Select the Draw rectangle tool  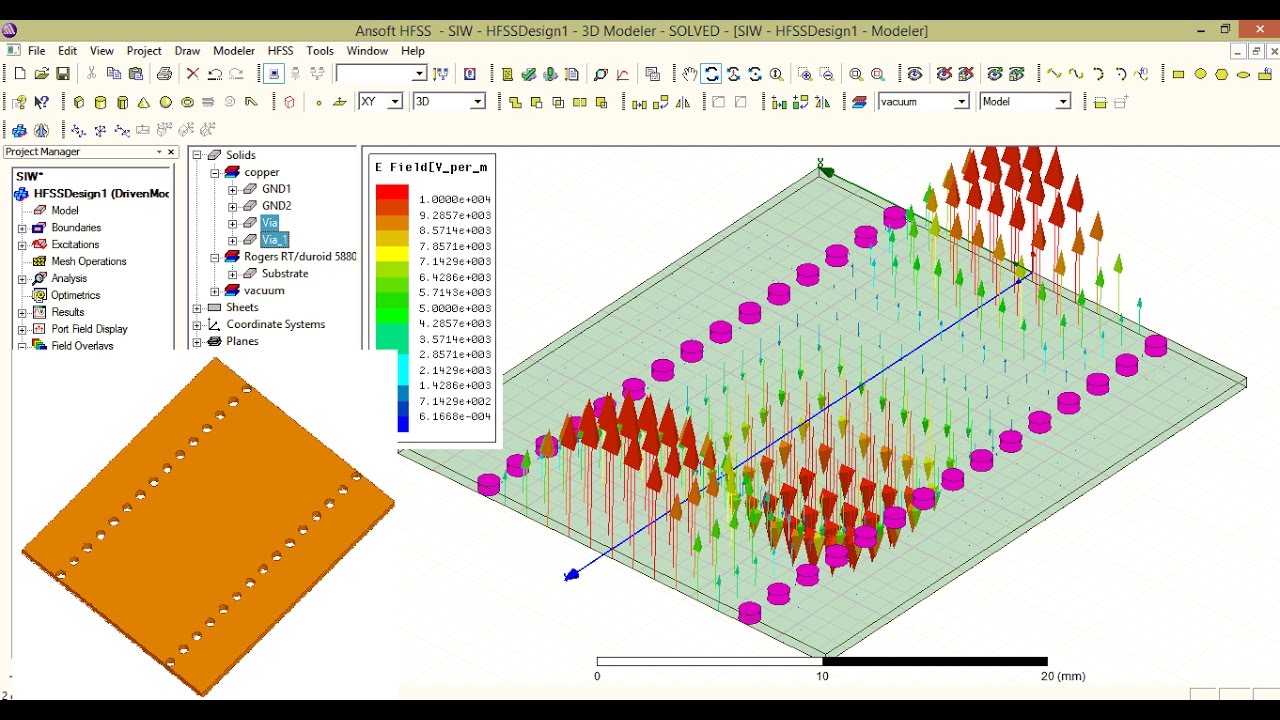(1179, 74)
